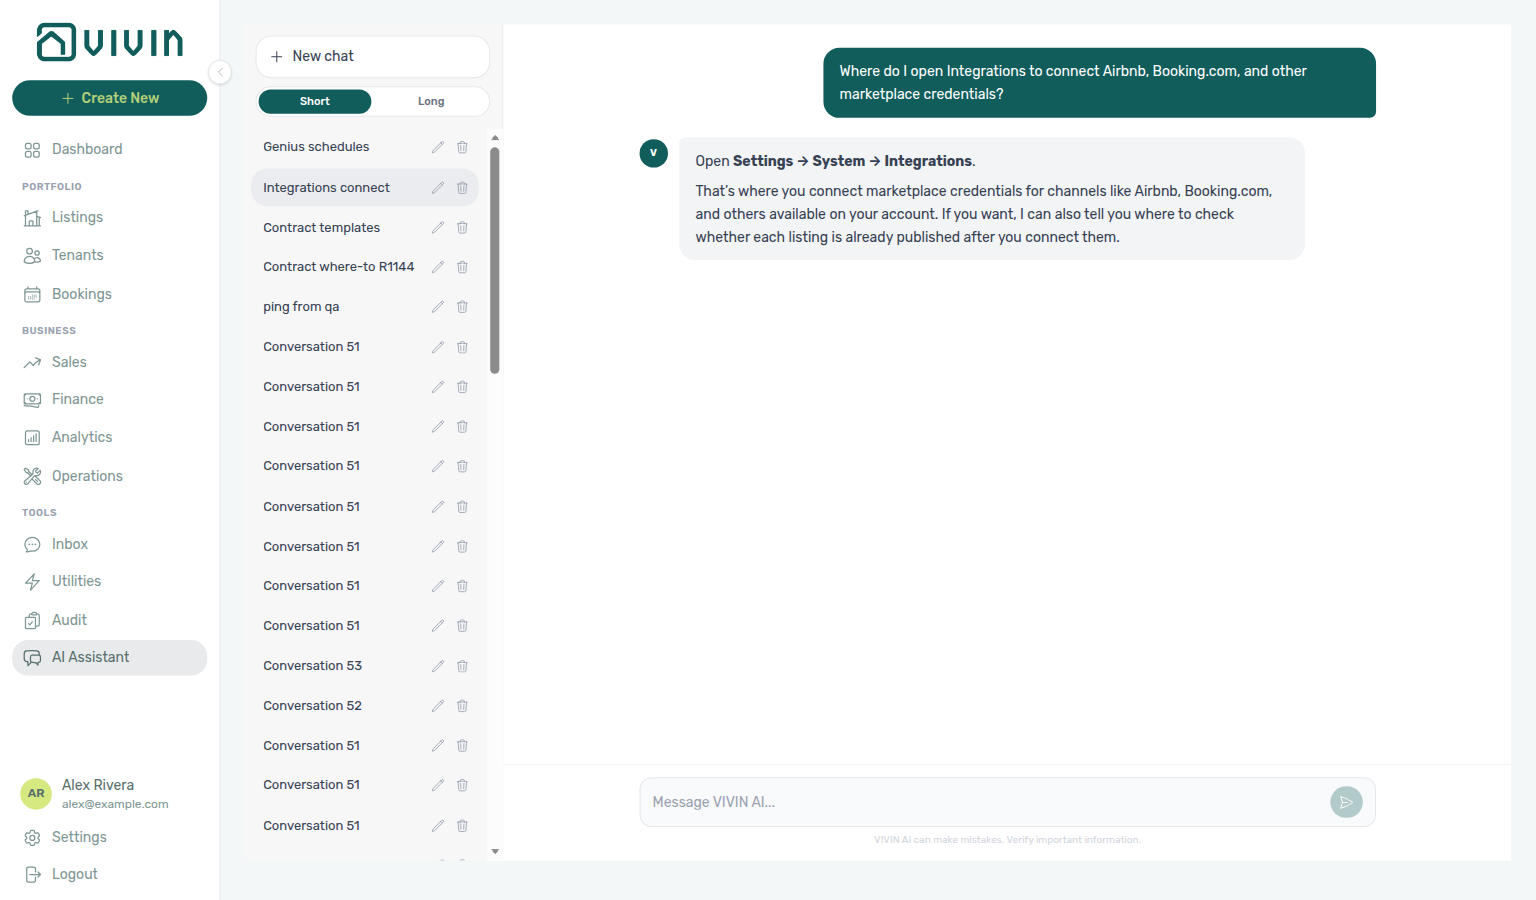Click the Inbox chat bubble icon
The image size is (1536, 900).
[32, 545]
